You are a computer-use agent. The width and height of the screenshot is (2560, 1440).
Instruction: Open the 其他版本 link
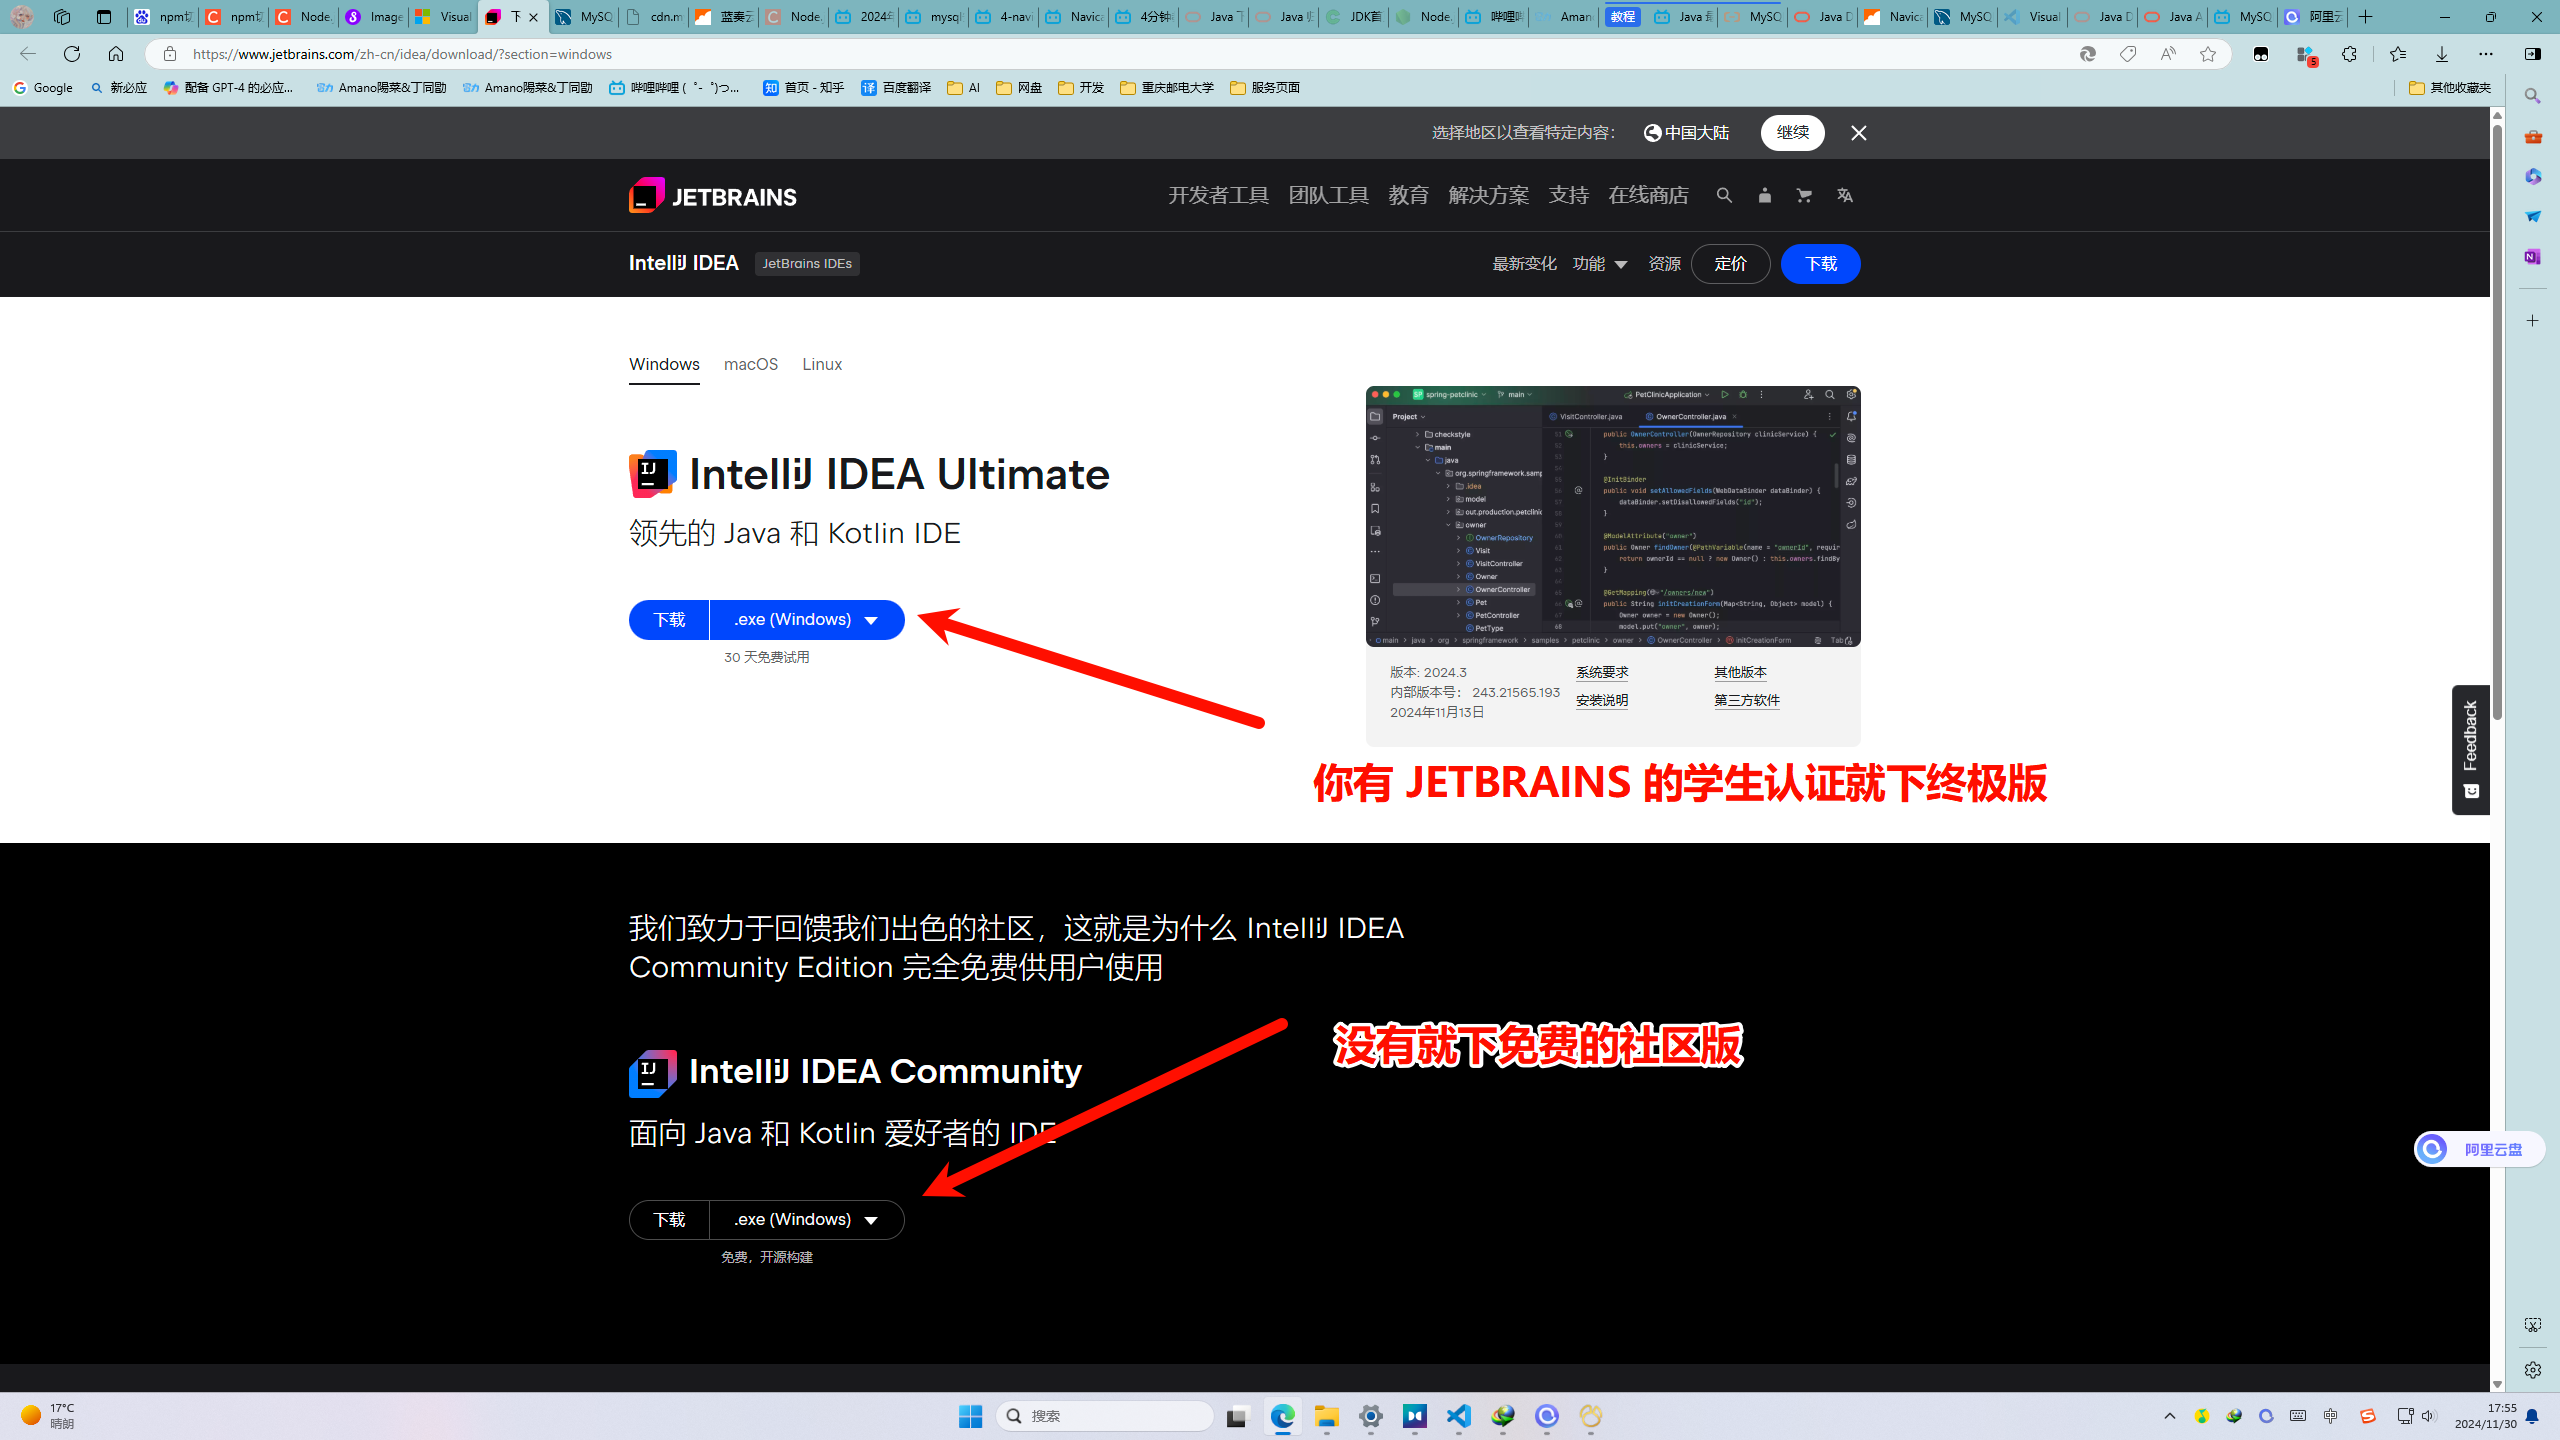click(1740, 673)
